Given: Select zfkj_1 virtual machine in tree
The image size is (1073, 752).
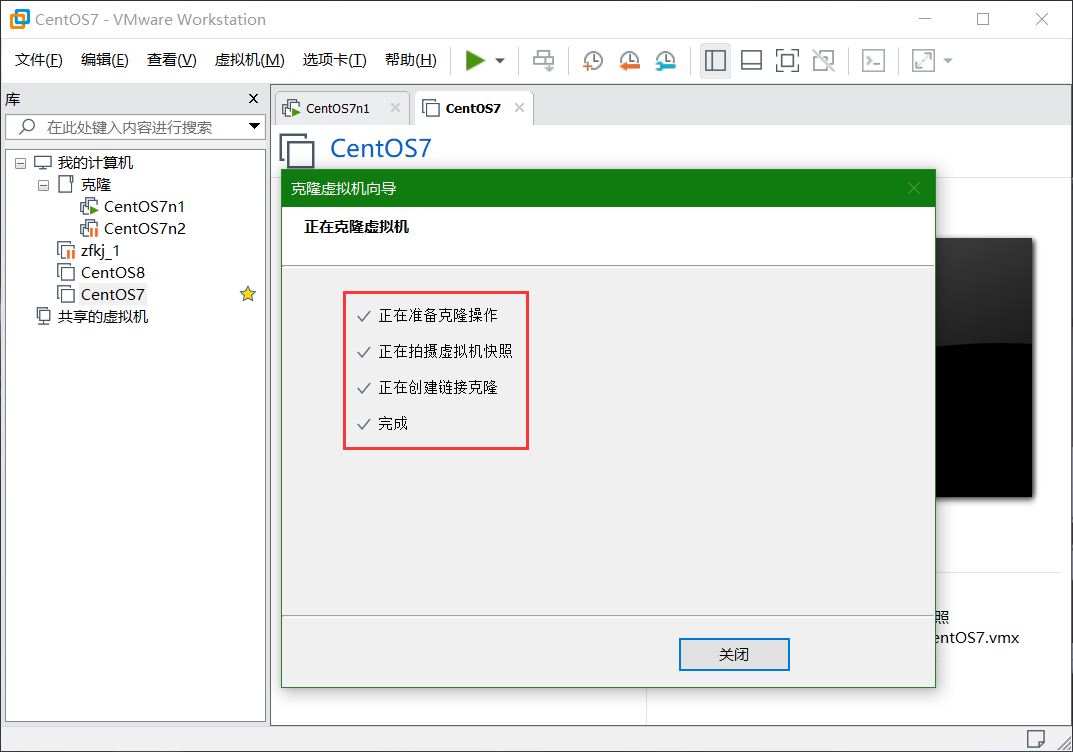Looking at the screenshot, I should (101, 250).
